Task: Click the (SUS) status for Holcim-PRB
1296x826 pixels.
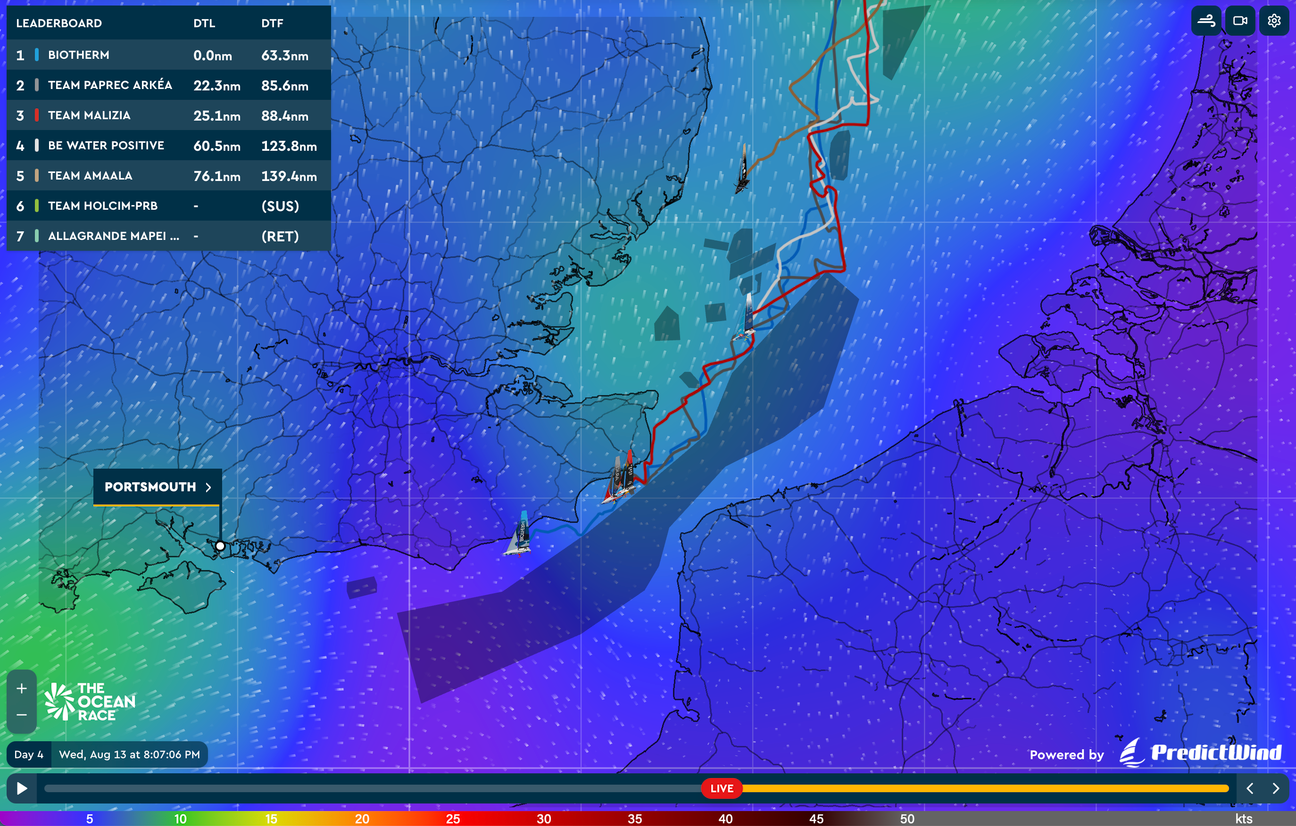Action: point(280,206)
